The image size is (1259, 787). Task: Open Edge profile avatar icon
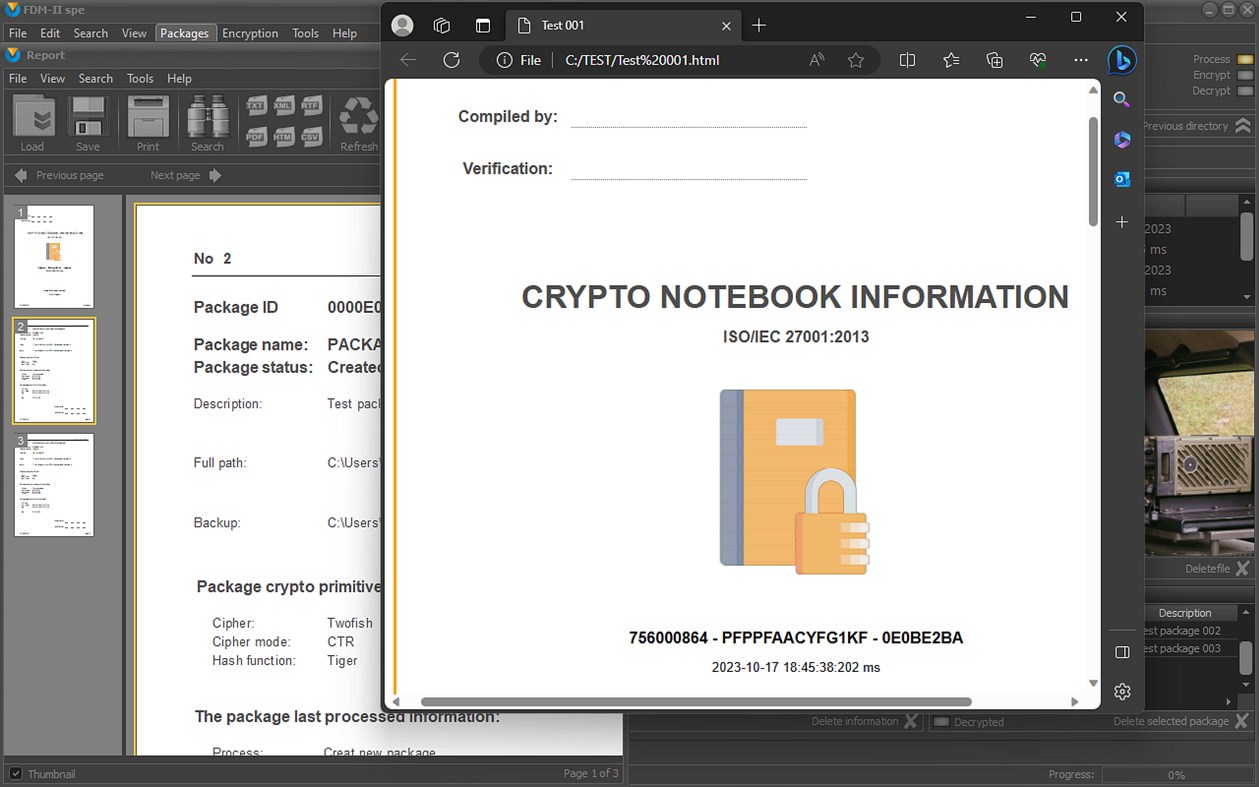tap(402, 25)
